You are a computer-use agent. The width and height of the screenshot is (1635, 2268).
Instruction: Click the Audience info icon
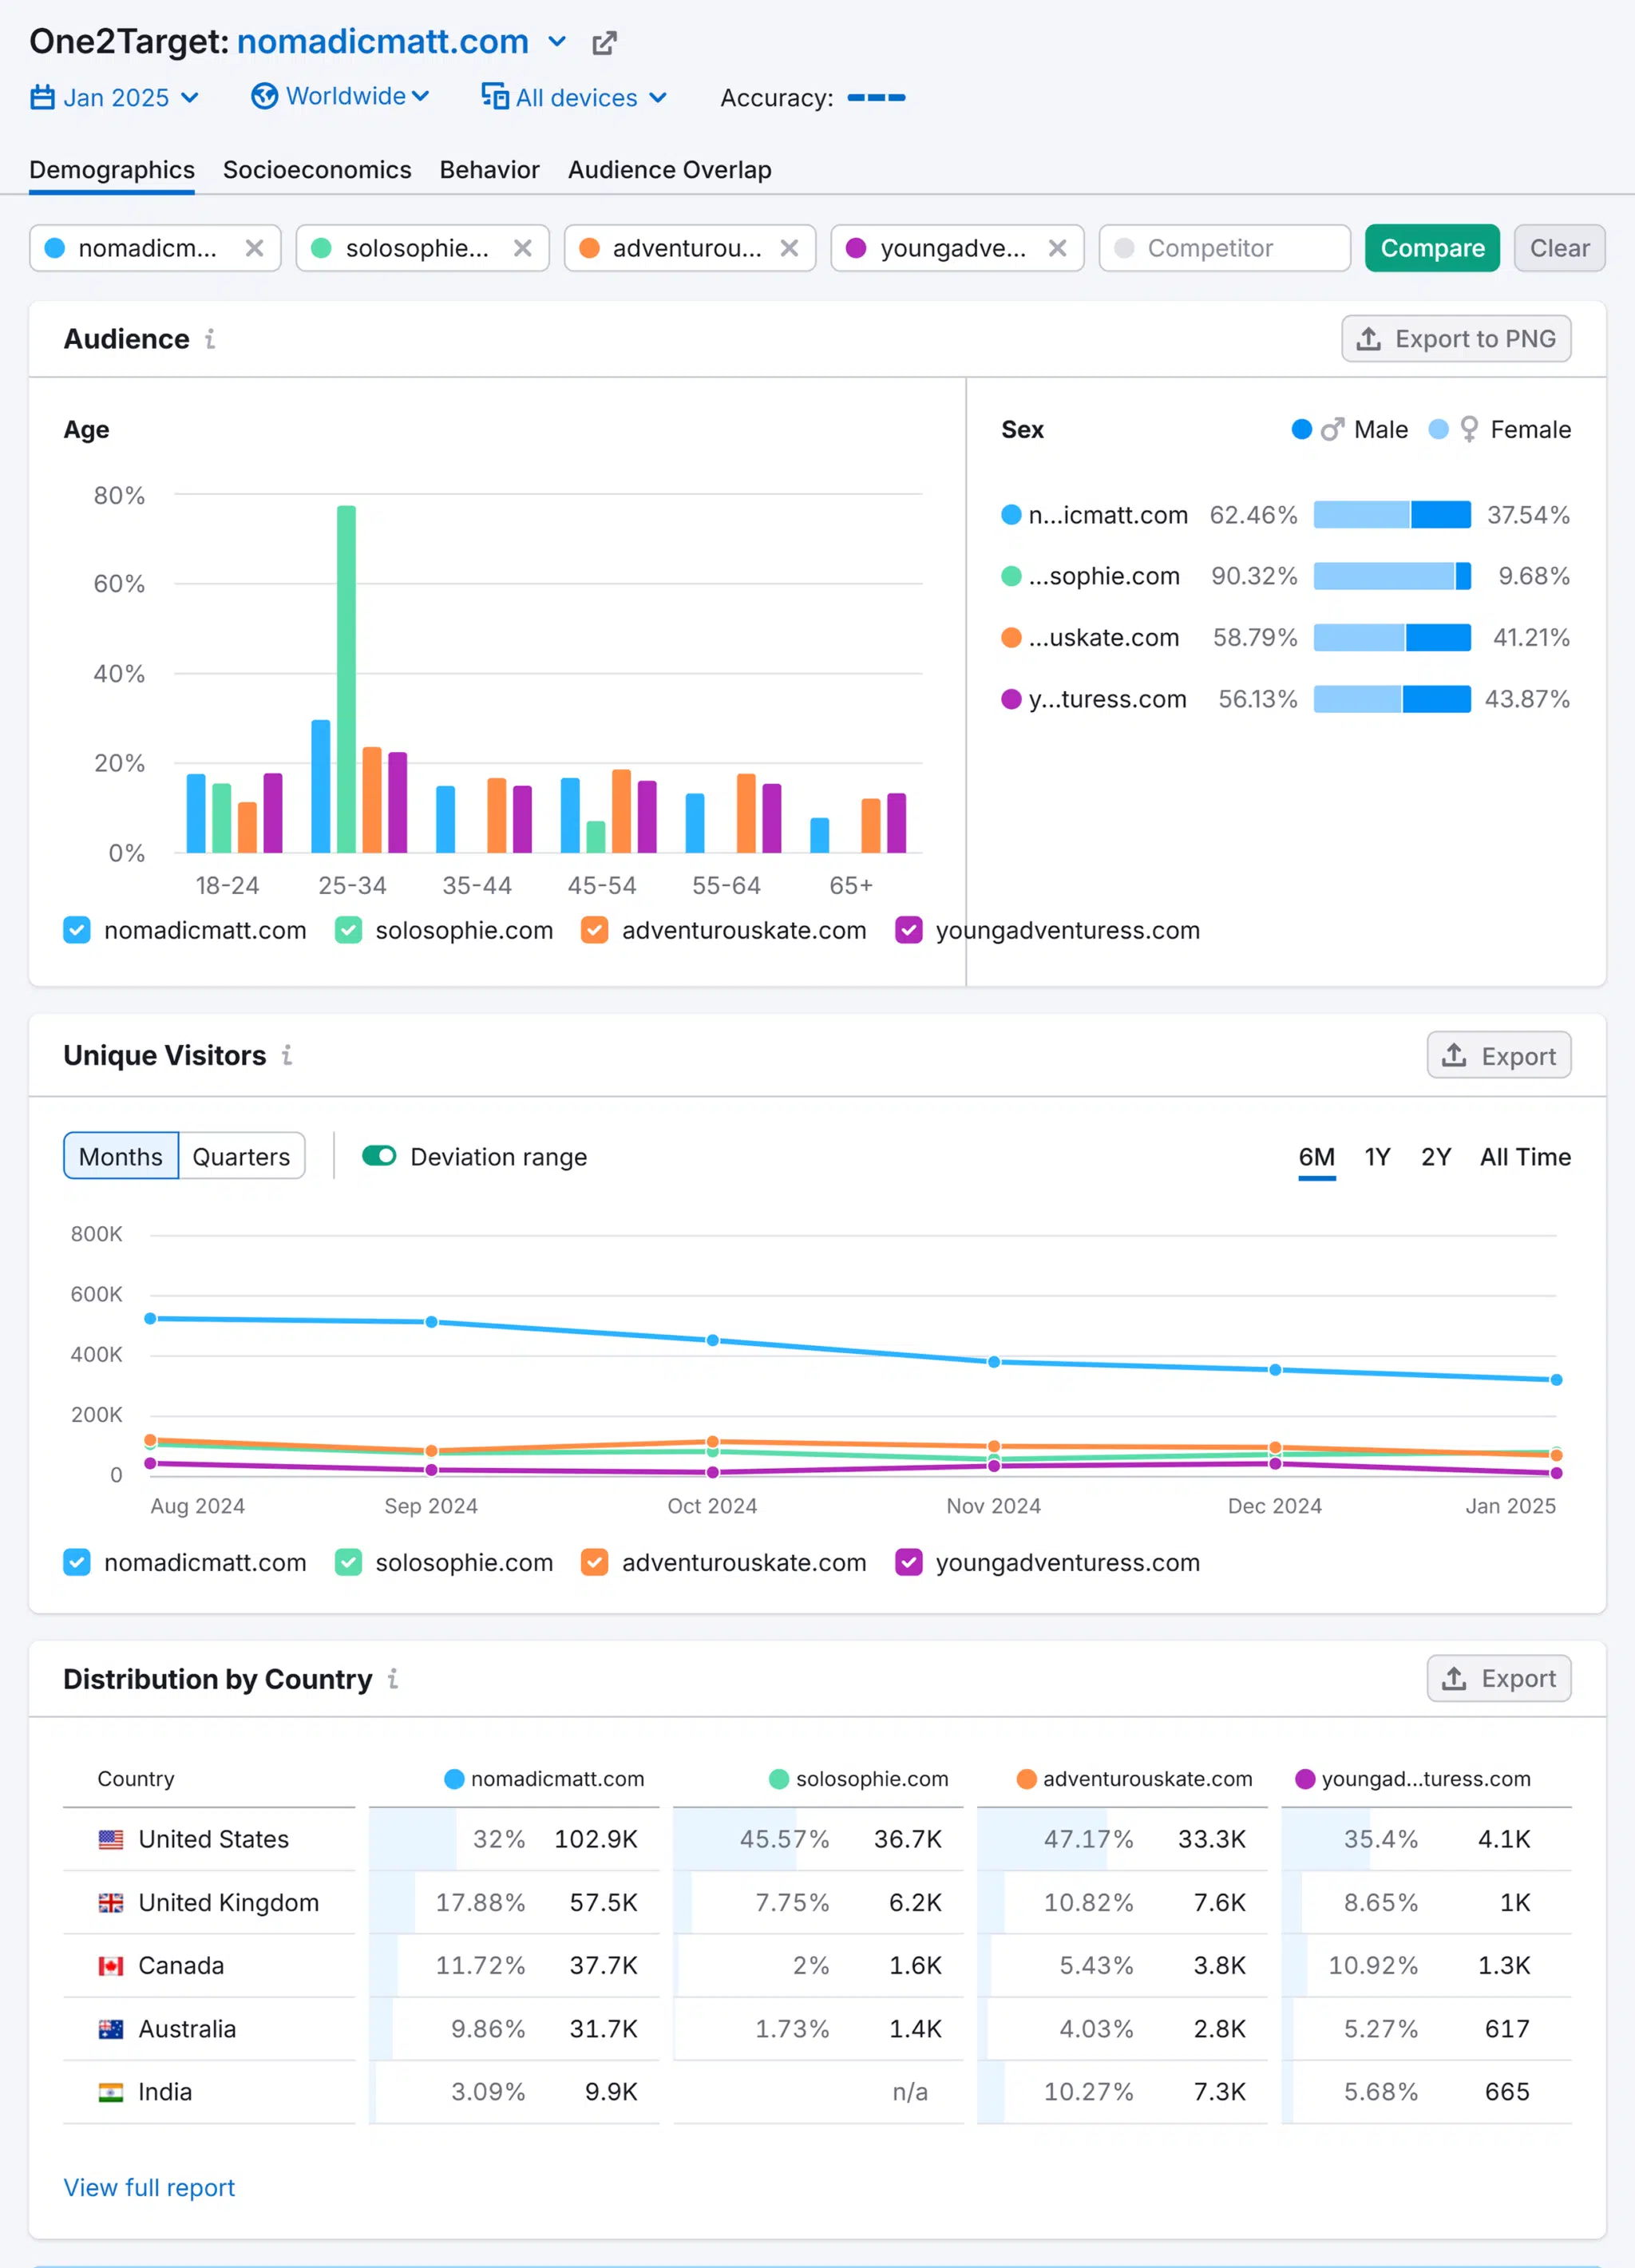click(x=210, y=339)
